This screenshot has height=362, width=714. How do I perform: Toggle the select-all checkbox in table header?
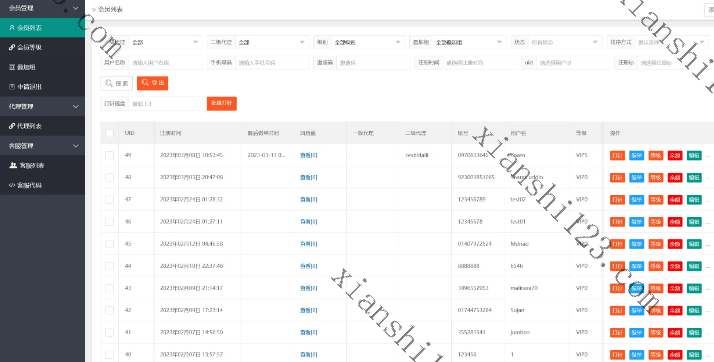point(109,133)
